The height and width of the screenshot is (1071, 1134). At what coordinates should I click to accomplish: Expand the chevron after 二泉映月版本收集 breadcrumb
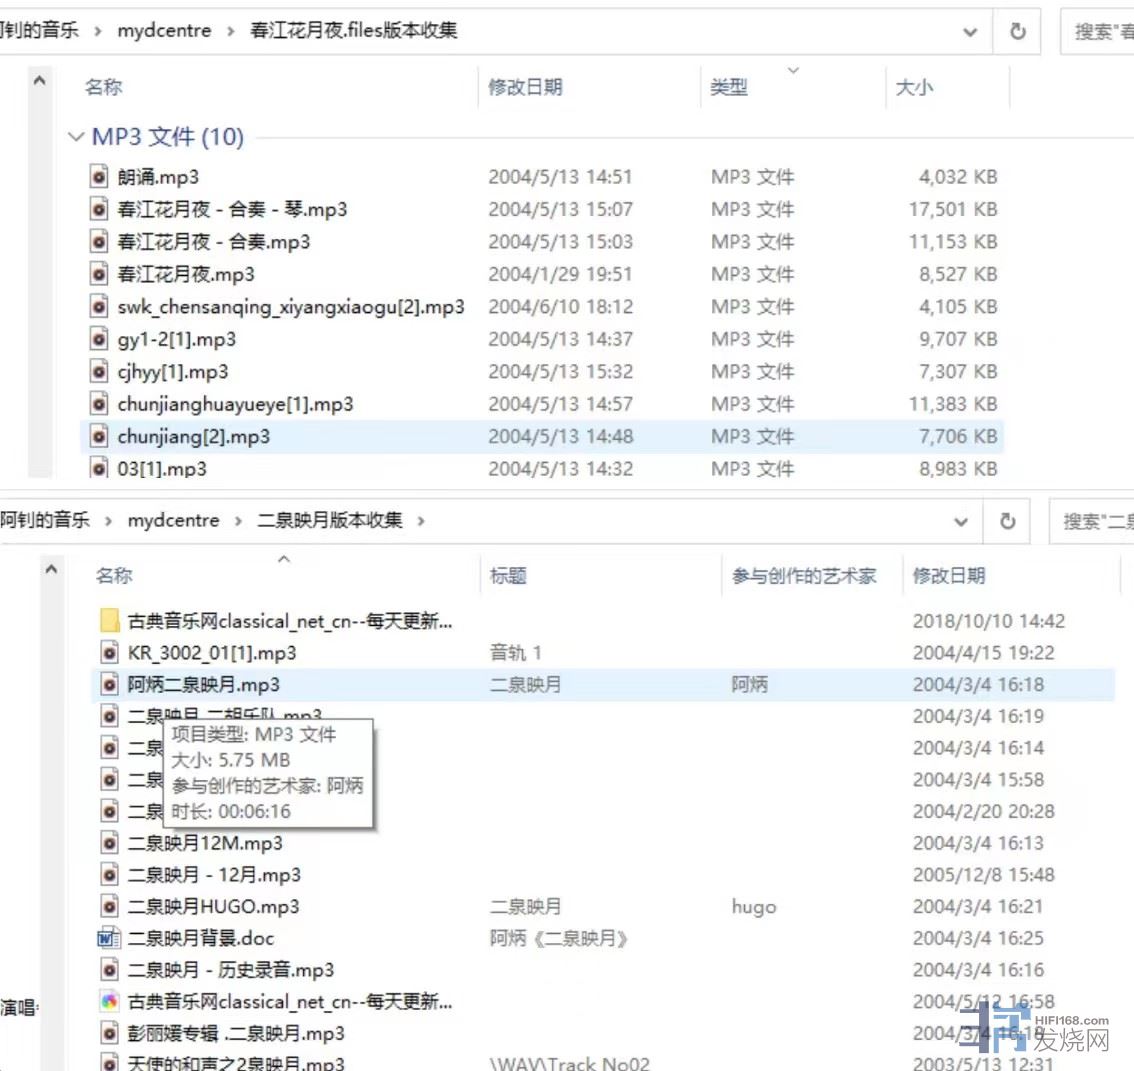tap(421, 521)
